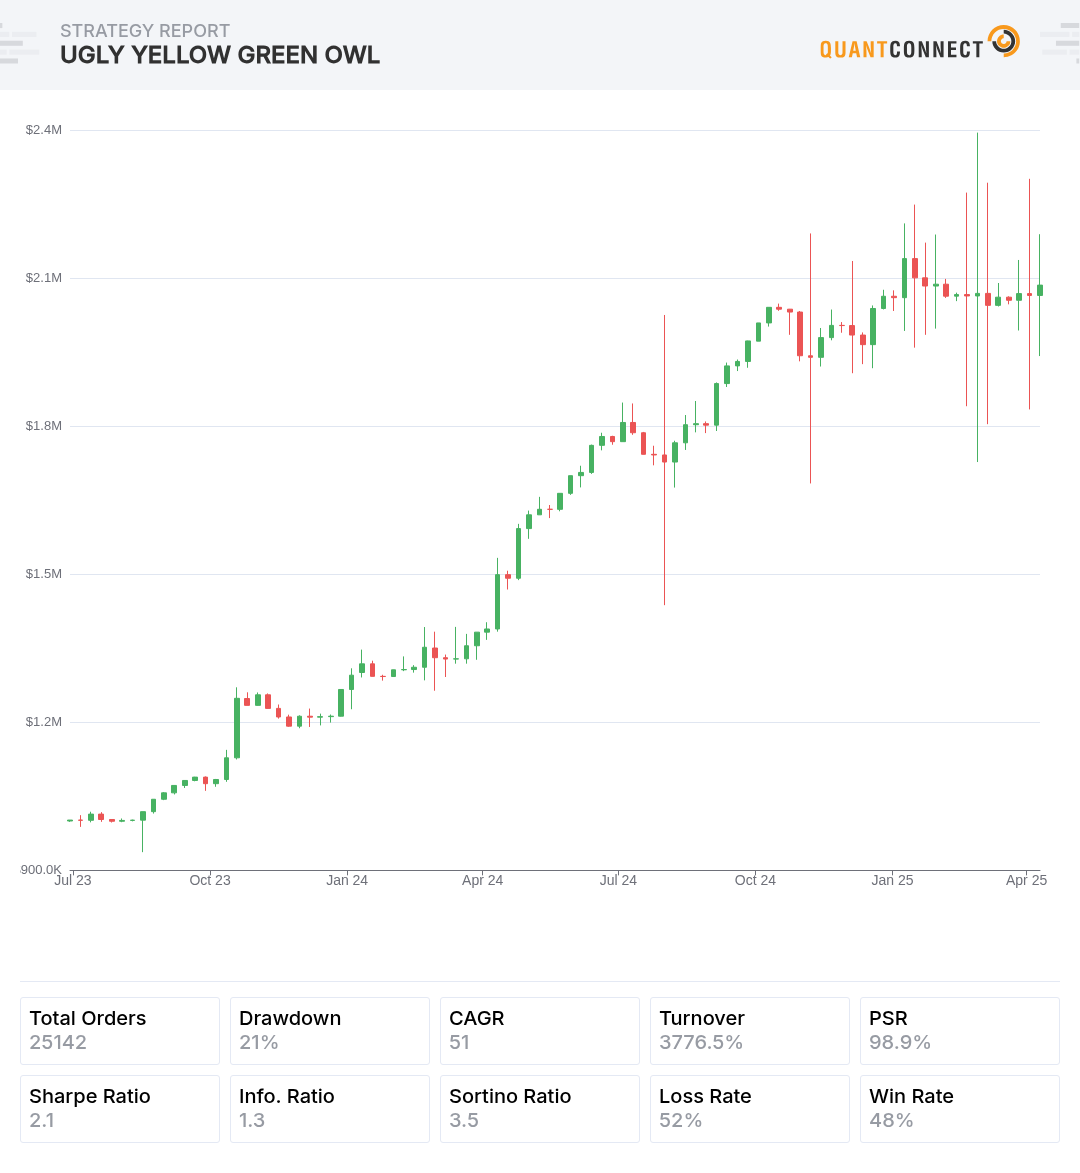1080x1173 pixels.
Task: Click the $2.4M y-axis label
Action: point(44,130)
